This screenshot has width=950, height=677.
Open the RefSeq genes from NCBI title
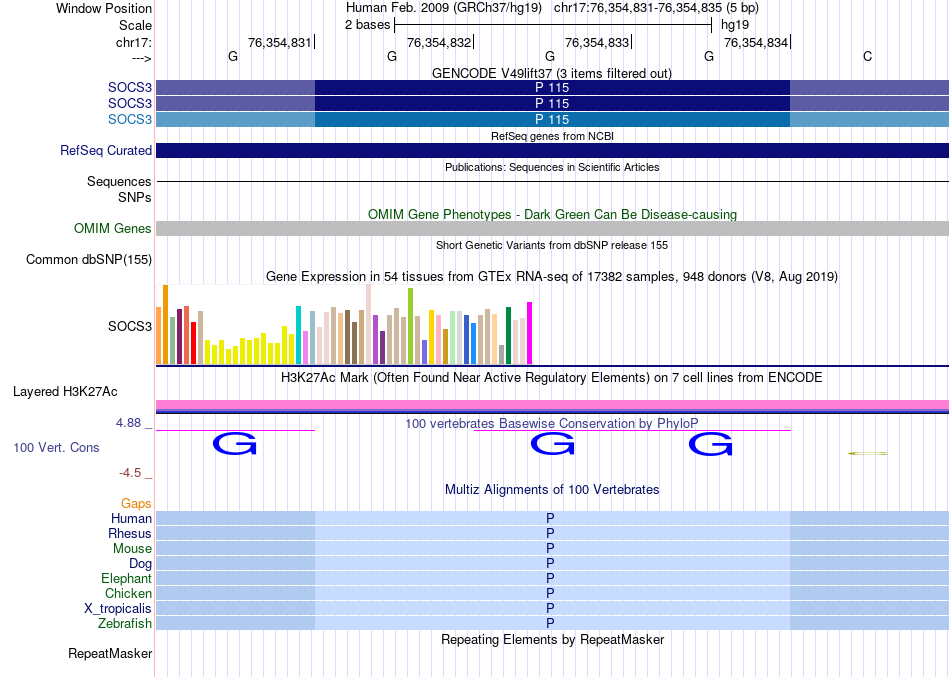(x=552, y=136)
